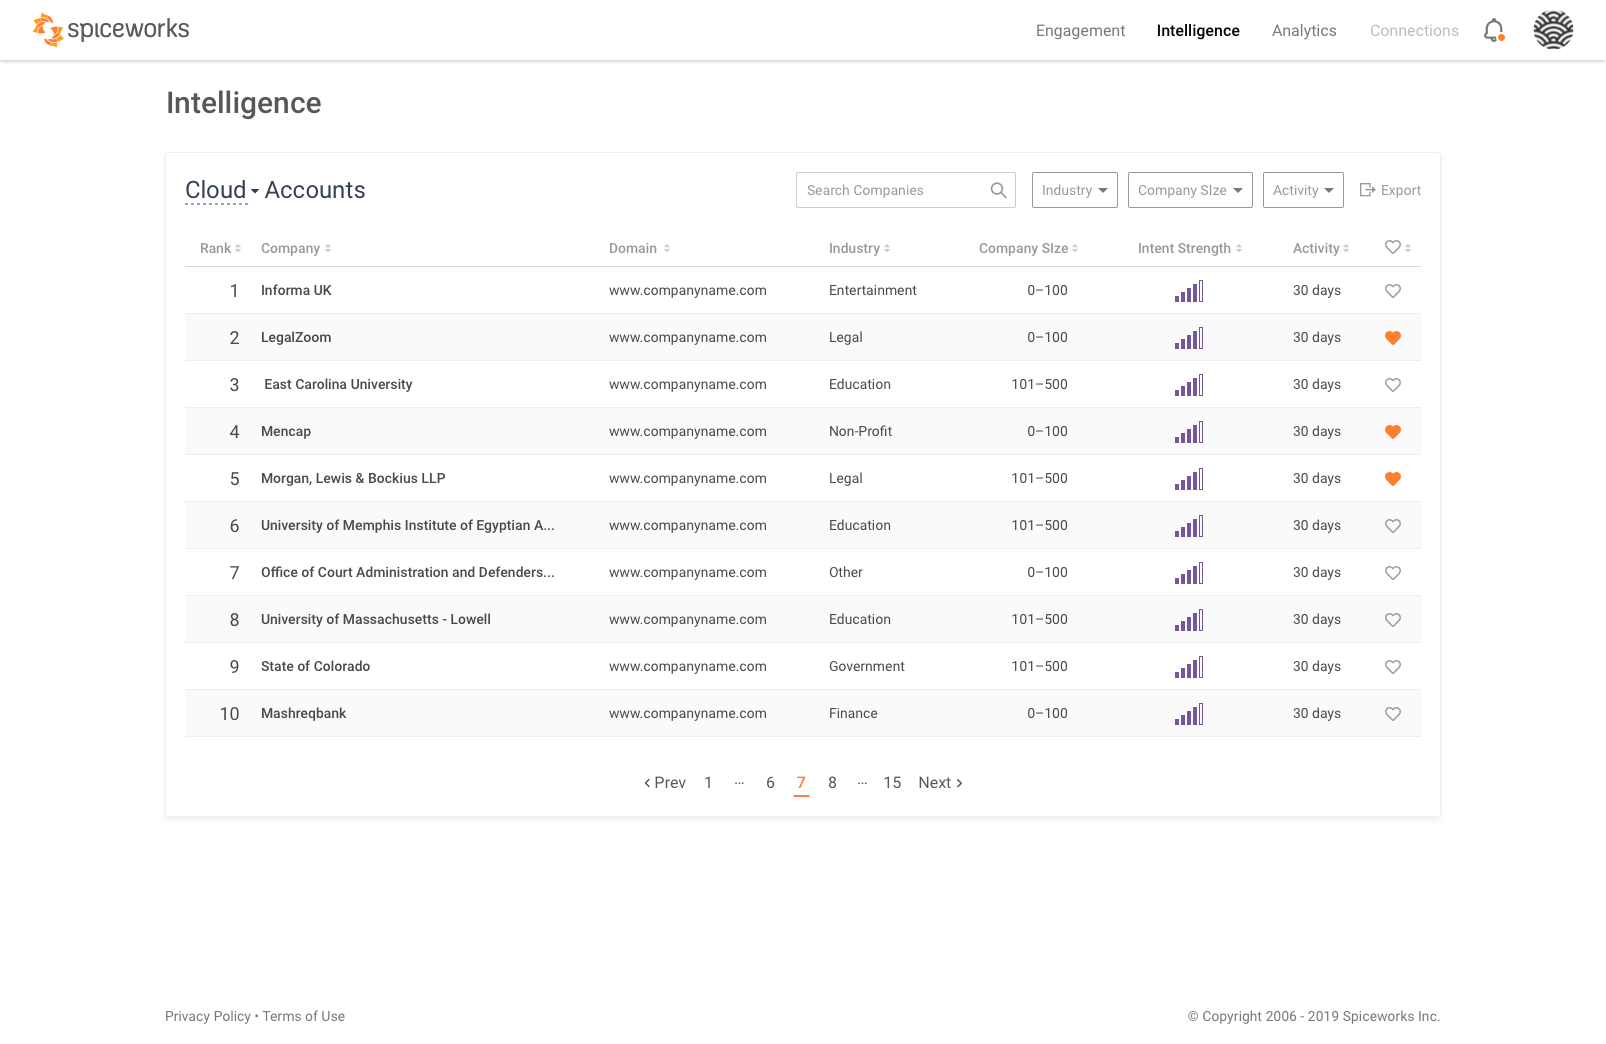Favorite Office of Court Administration row

[x=1393, y=573]
